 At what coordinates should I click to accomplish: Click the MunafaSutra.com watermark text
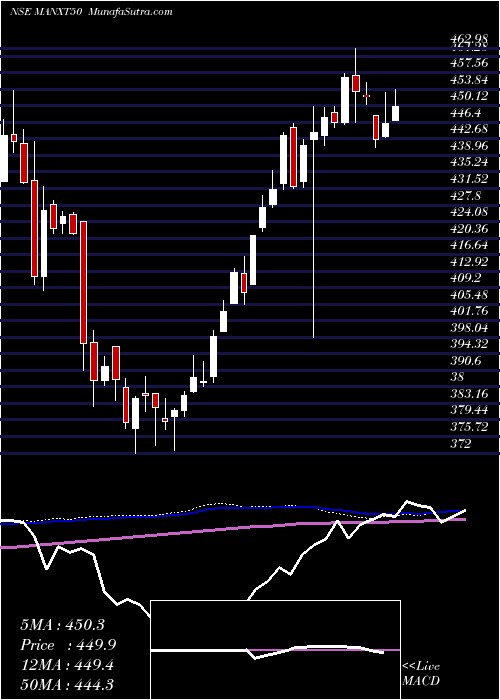[129, 12]
